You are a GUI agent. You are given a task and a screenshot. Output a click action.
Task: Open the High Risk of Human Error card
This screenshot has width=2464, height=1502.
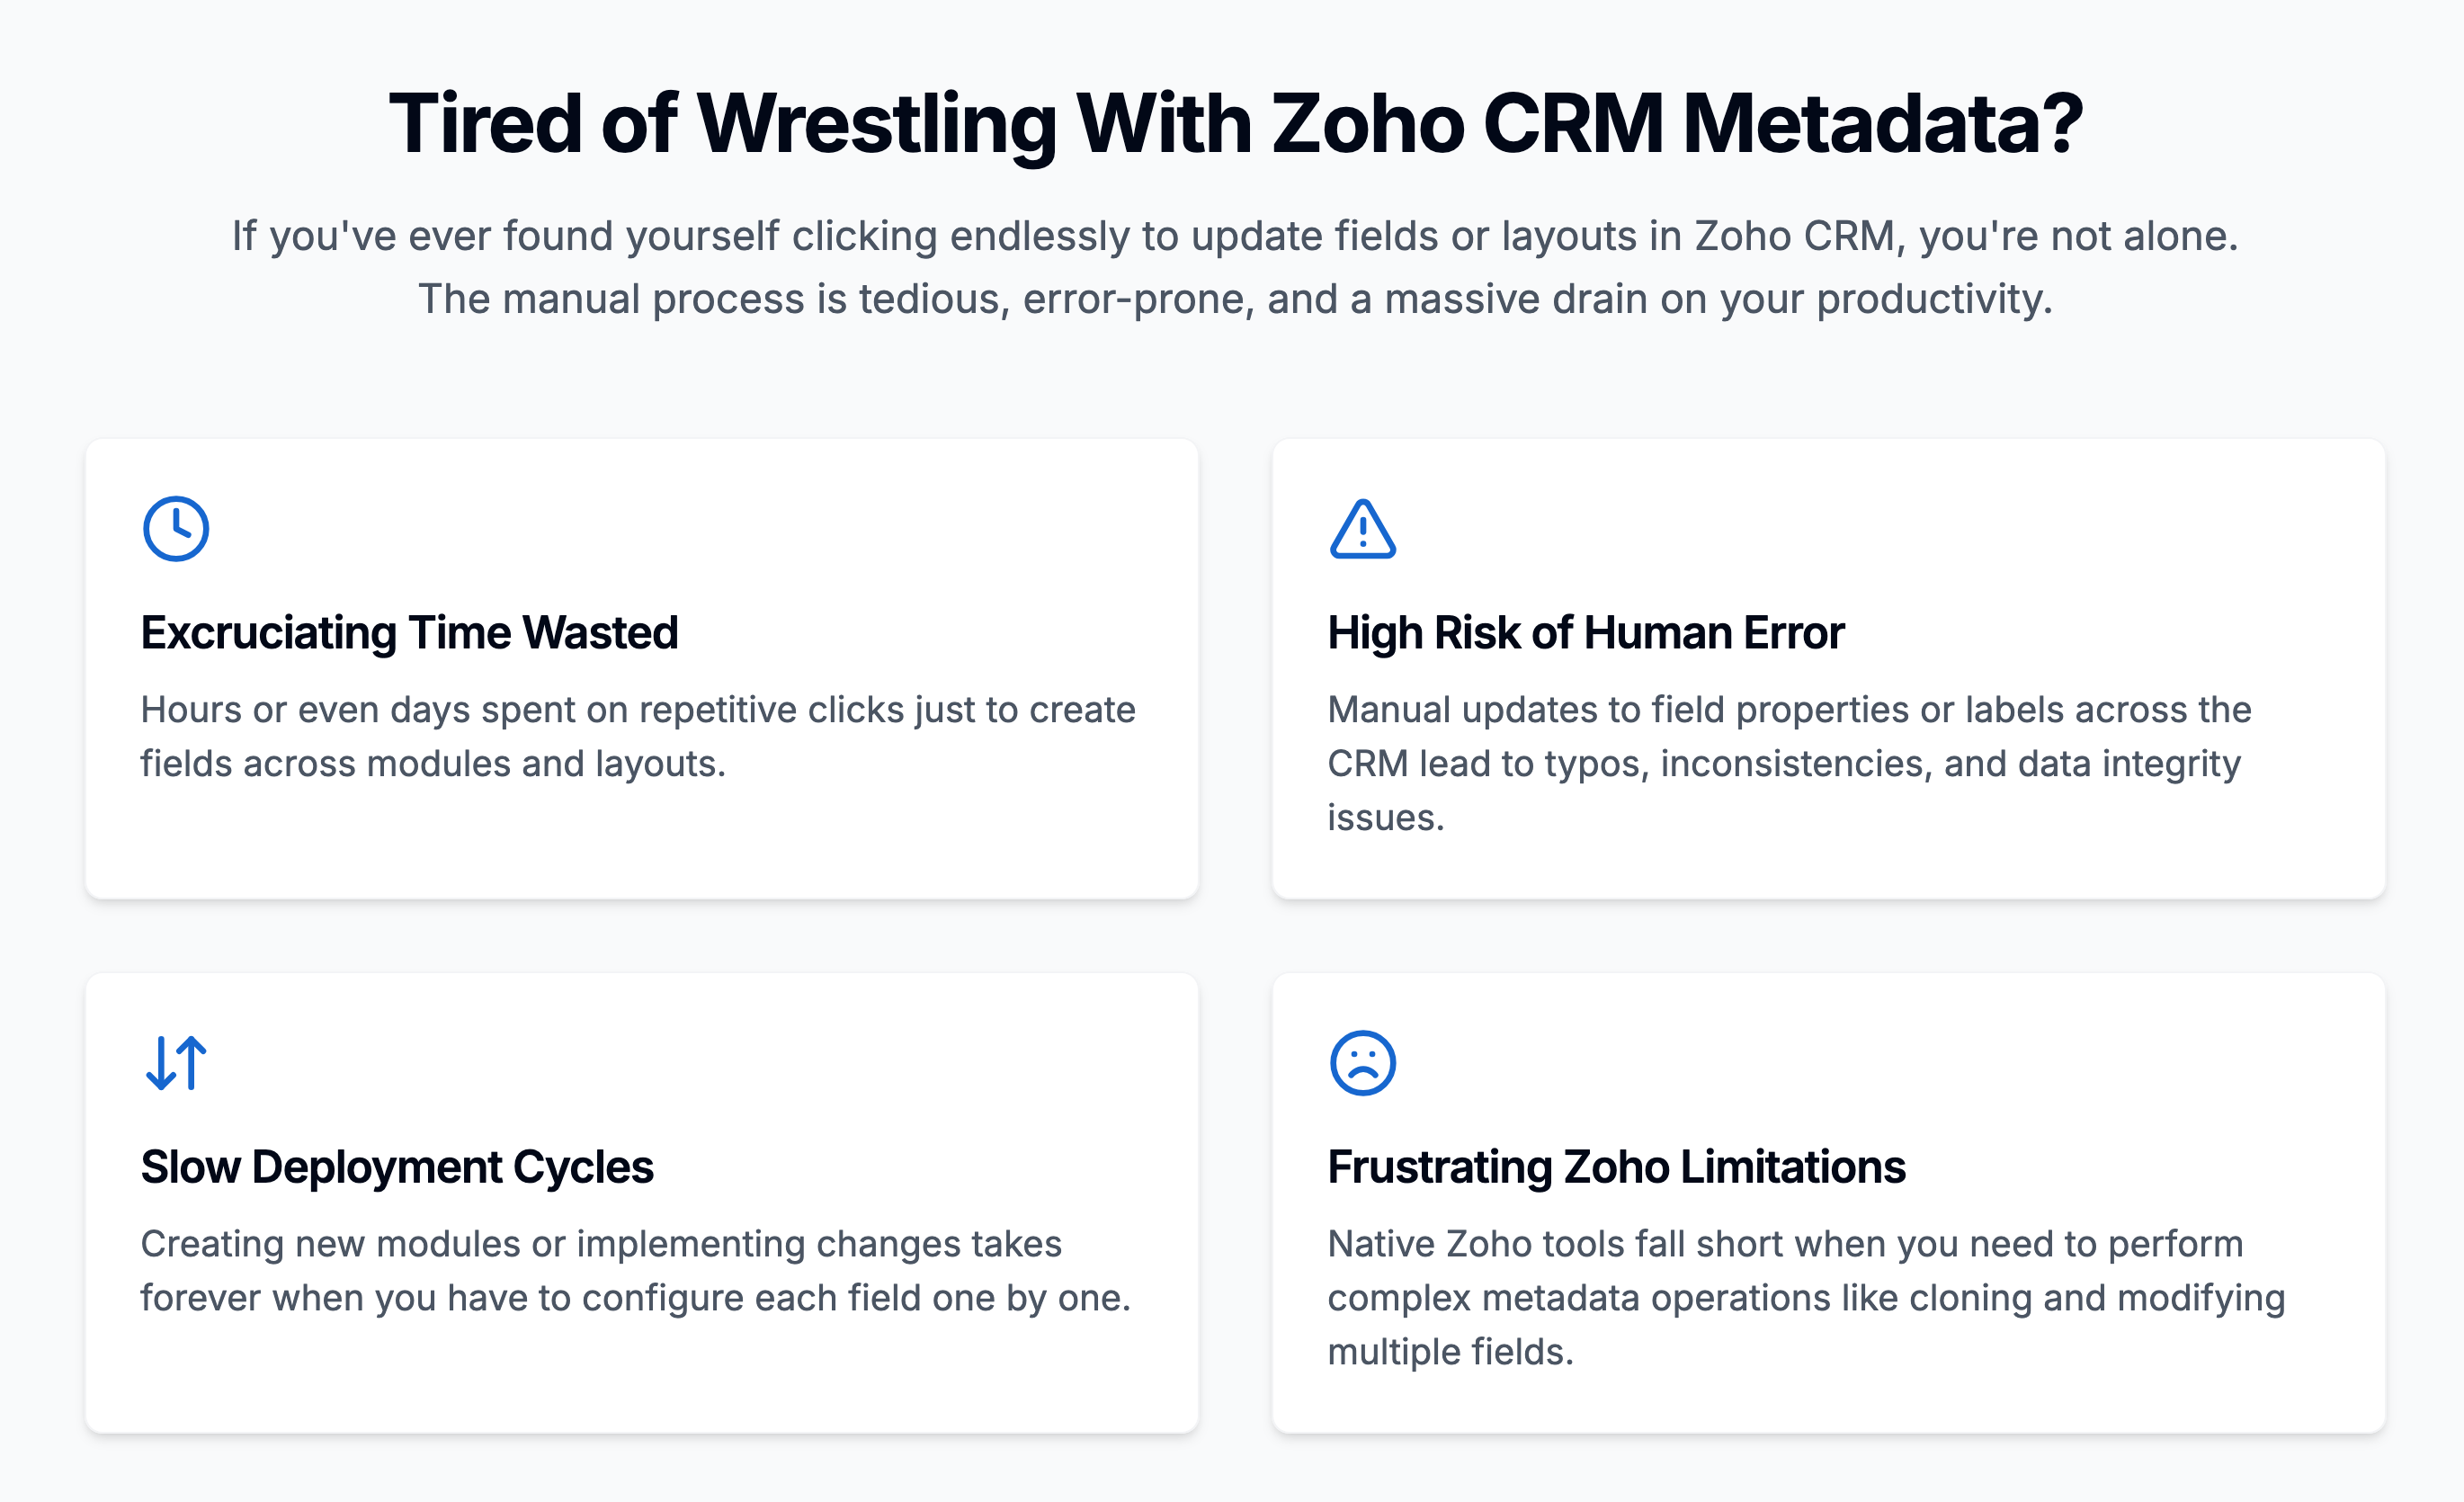pyautogui.click(x=1828, y=669)
